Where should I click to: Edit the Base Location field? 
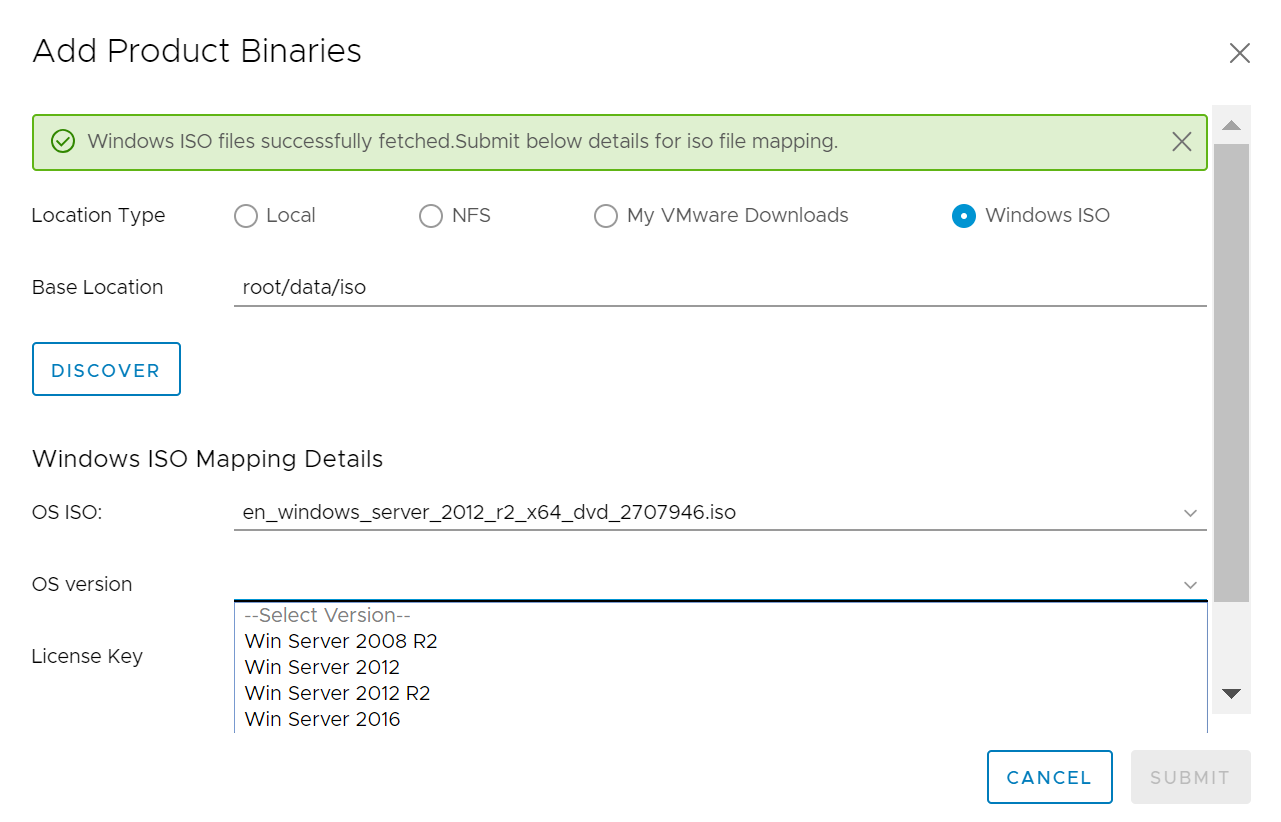point(720,288)
